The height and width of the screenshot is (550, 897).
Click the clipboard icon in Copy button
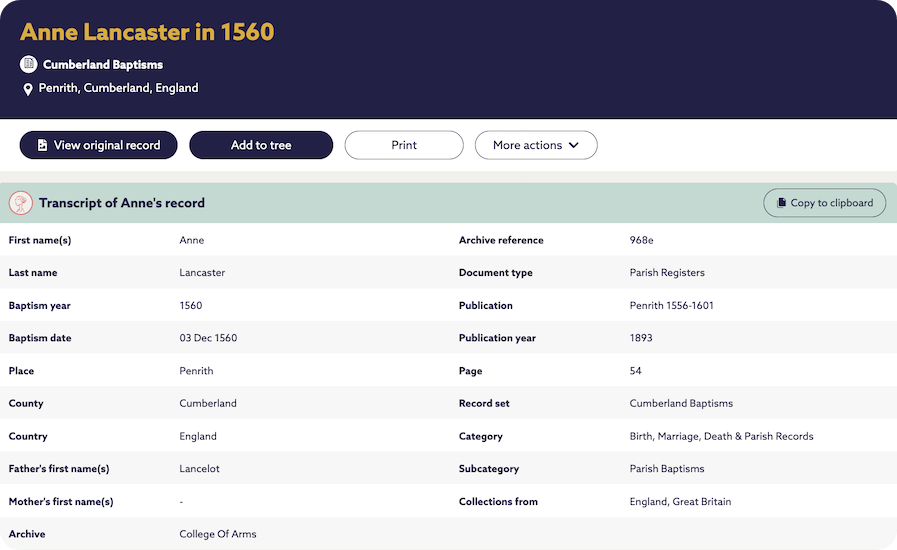click(x=779, y=203)
